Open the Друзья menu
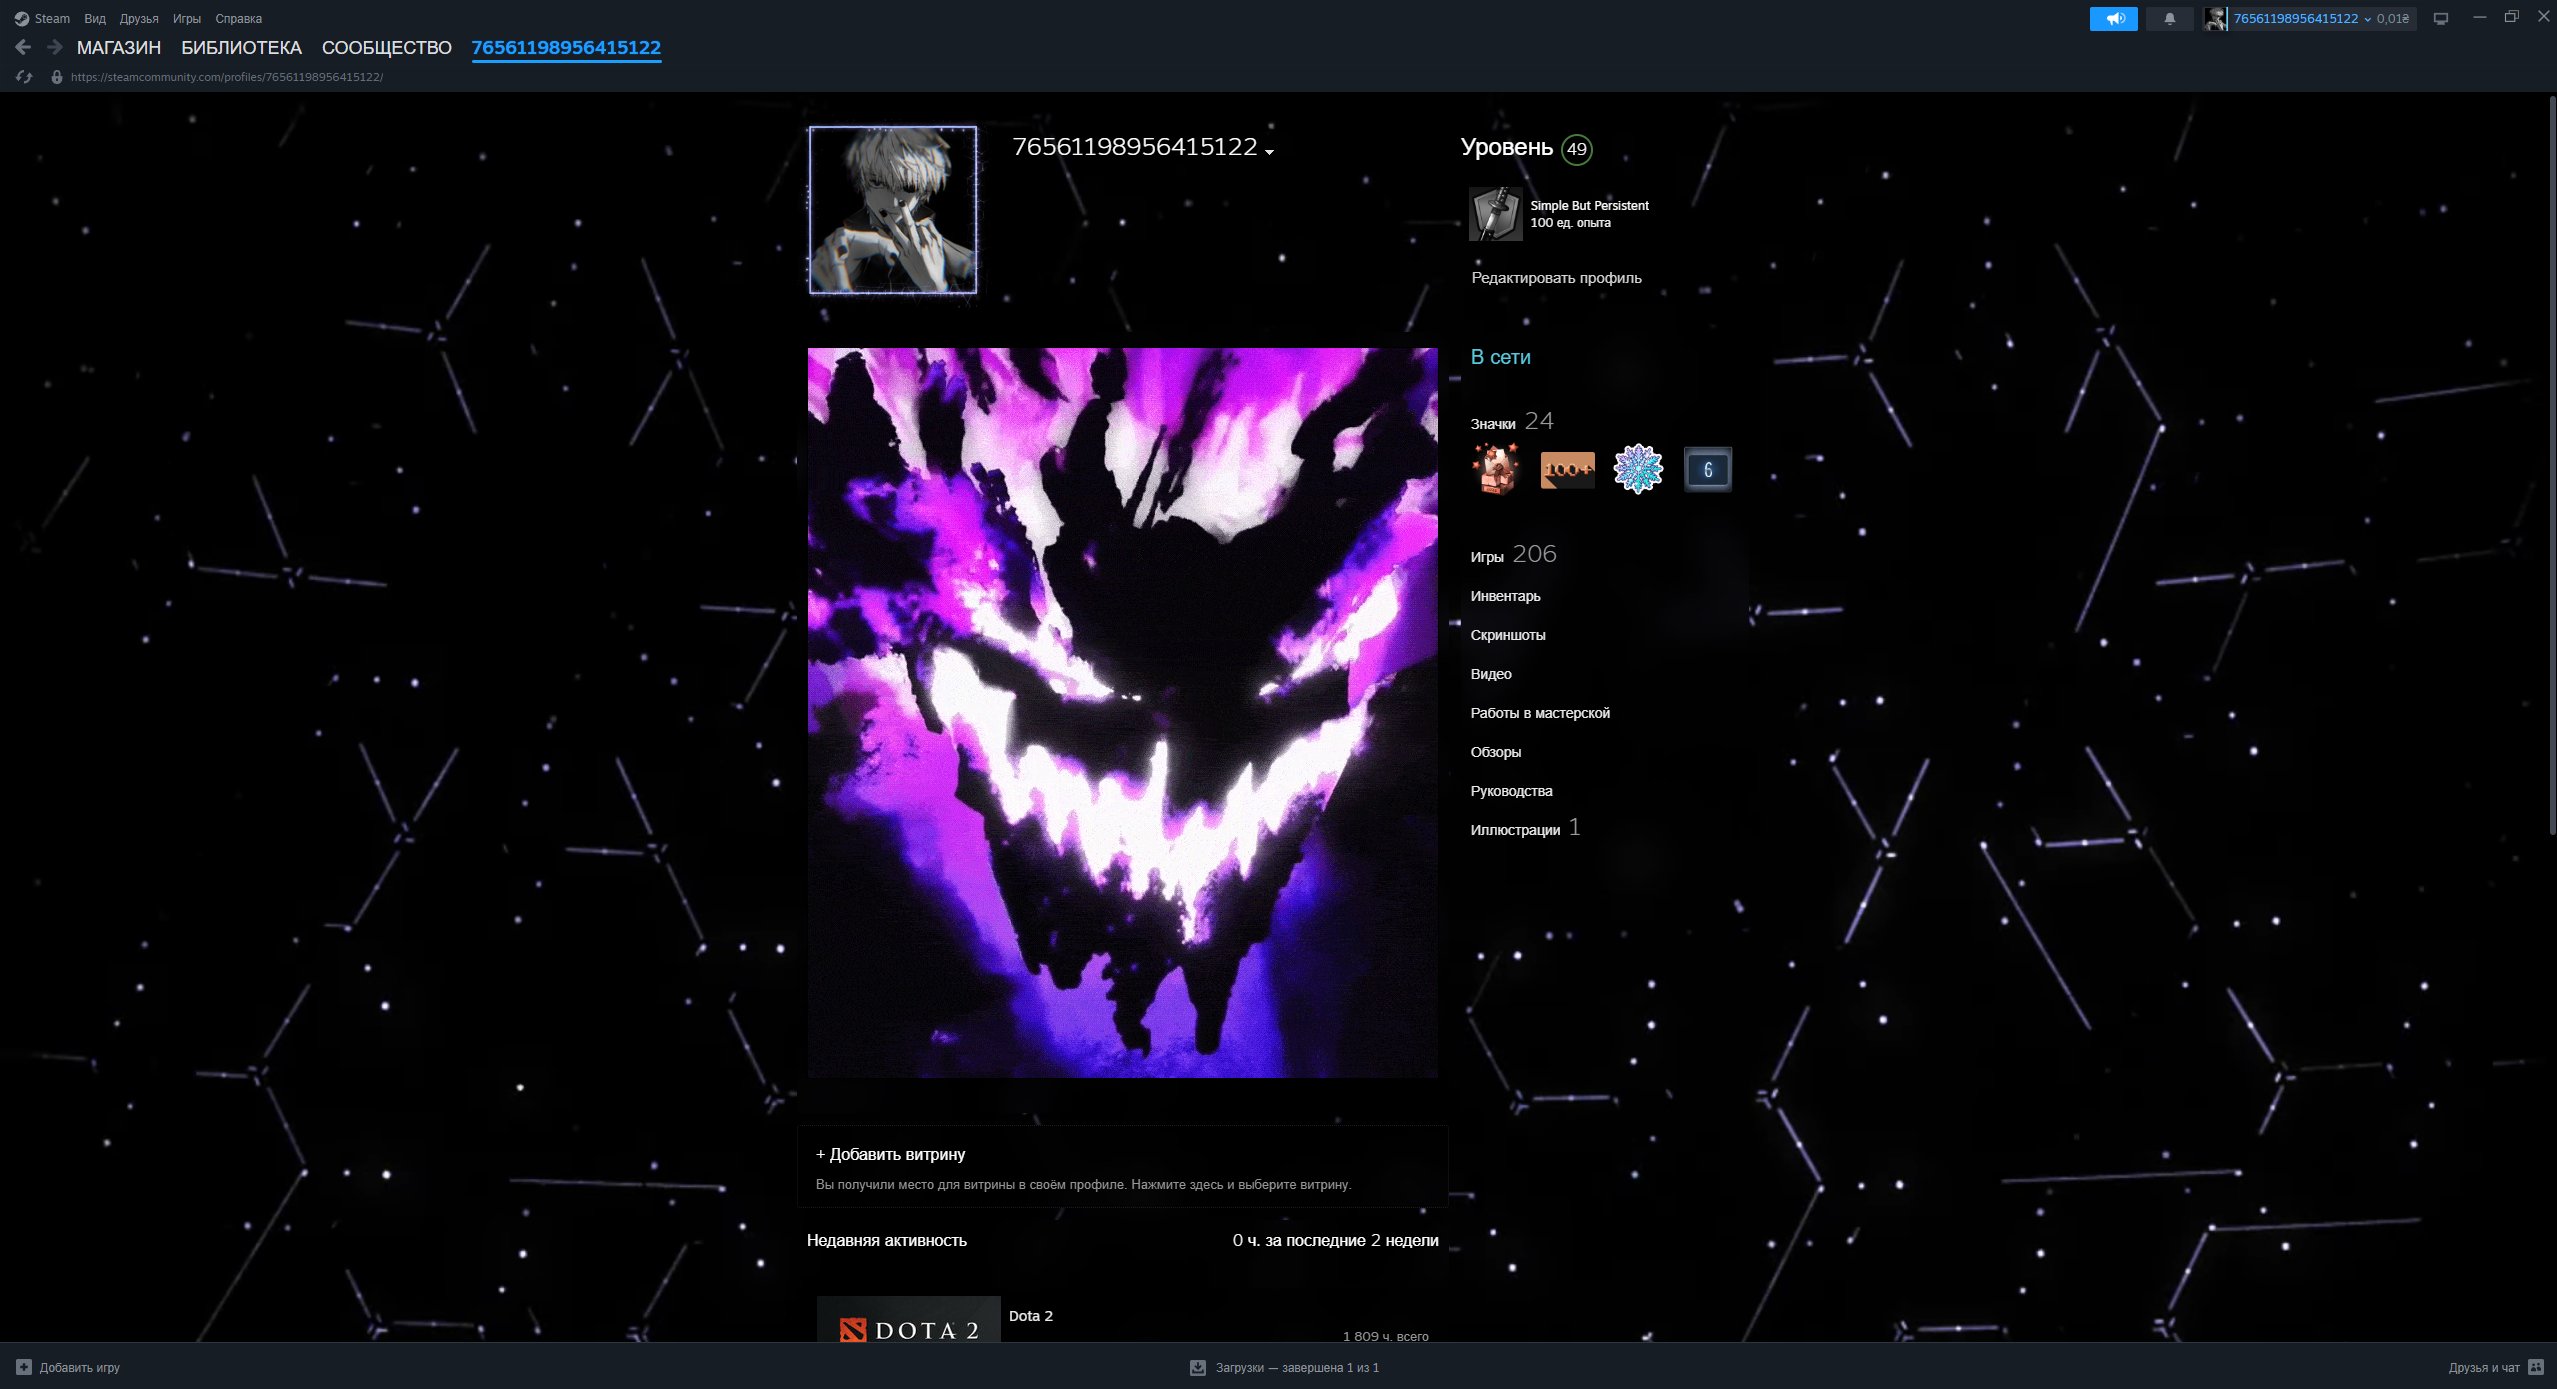This screenshot has width=2557, height=1389. tap(139, 18)
